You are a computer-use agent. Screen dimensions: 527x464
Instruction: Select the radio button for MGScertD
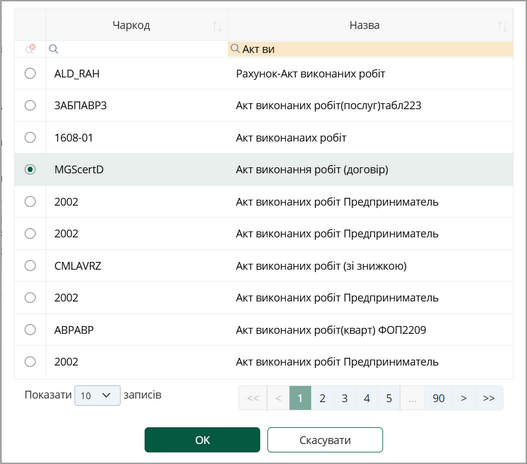pos(30,169)
